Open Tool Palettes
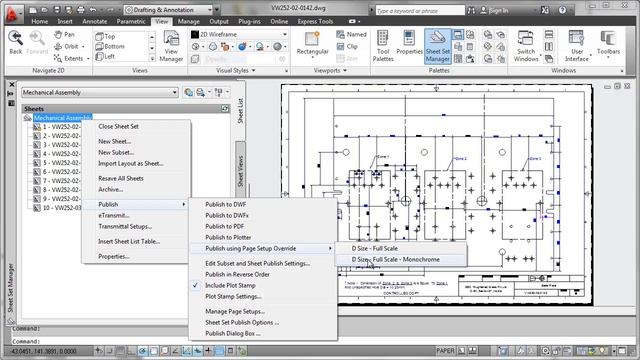640x360 pixels. point(383,46)
